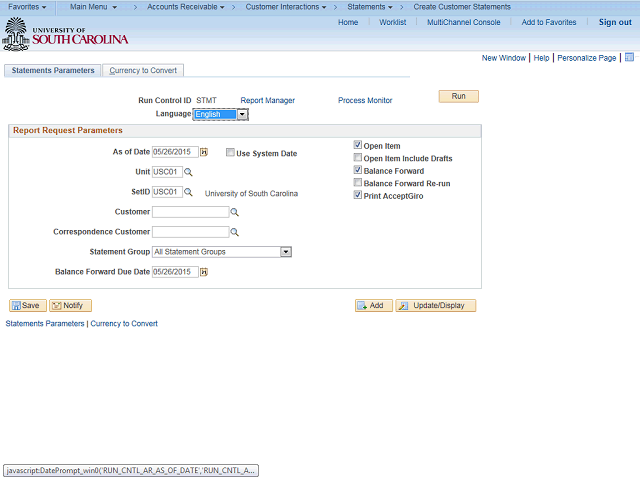Switch to the Statements Parameters tab
The image size is (640, 480).
pyautogui.click(x=53, y=71)
